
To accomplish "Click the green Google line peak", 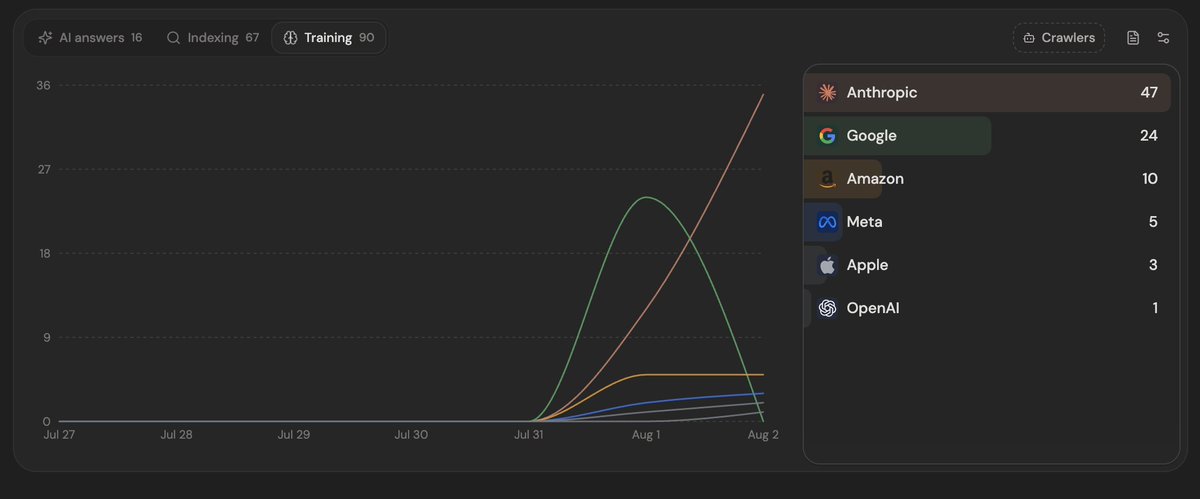I will tap(646, 197).
